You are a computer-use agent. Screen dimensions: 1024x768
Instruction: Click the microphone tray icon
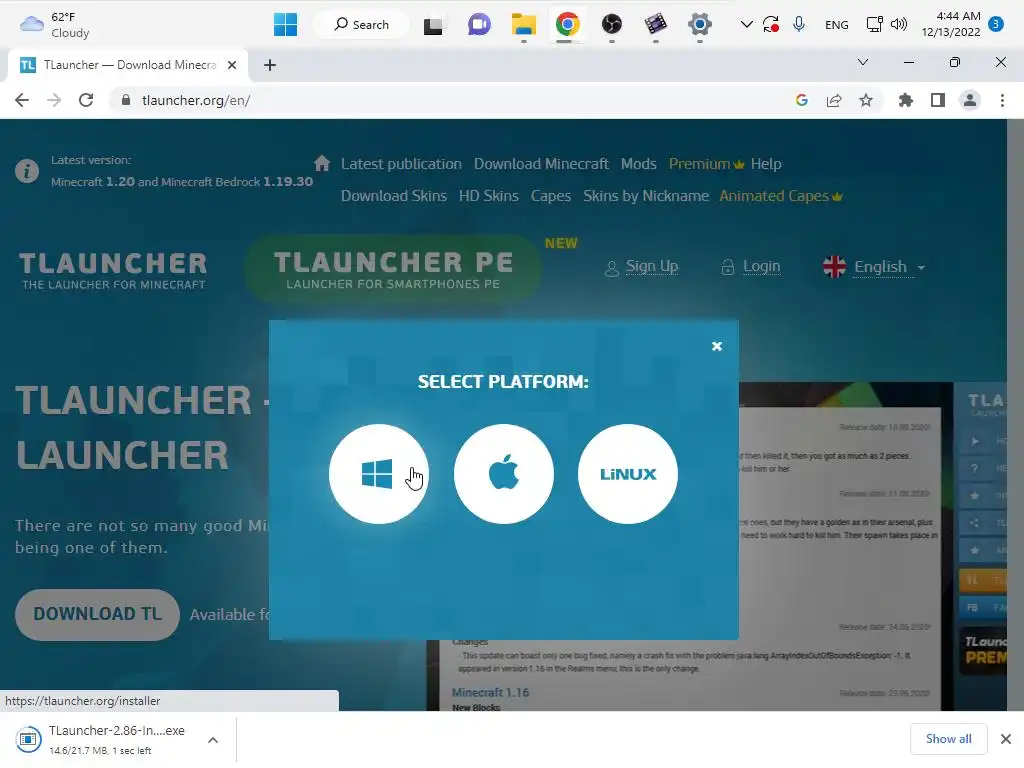click(799, 25)
